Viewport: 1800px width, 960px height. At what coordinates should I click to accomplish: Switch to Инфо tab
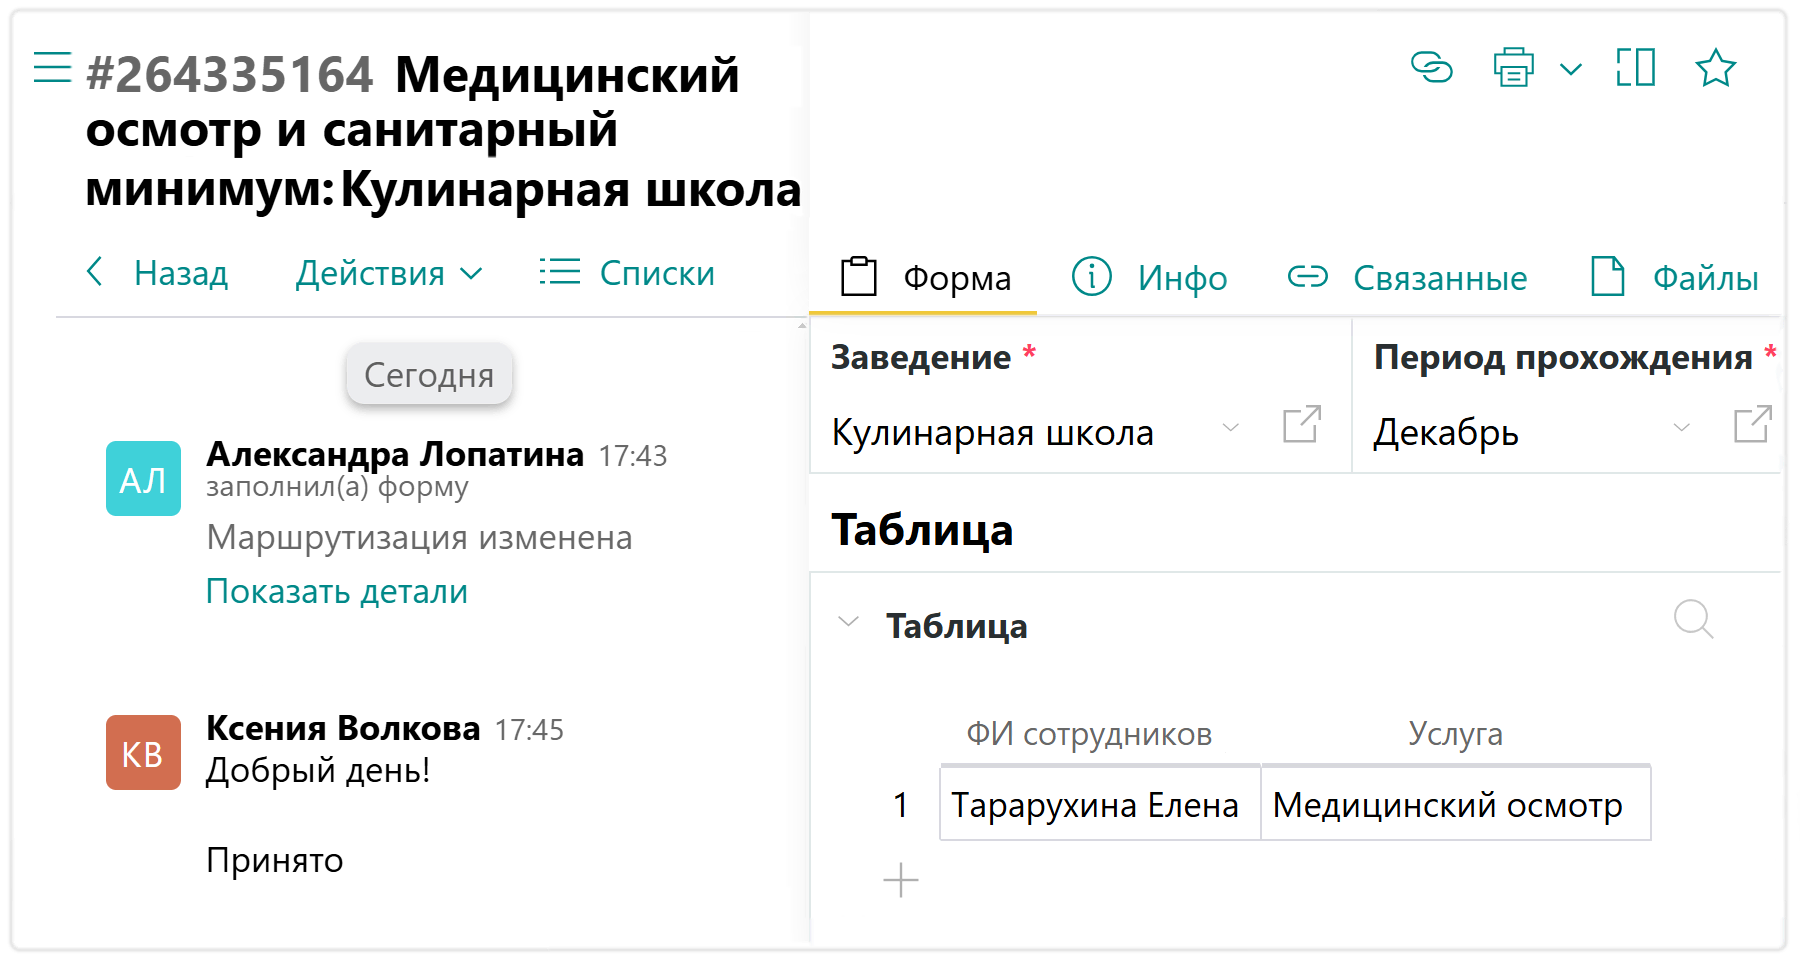pos(1150,277)
